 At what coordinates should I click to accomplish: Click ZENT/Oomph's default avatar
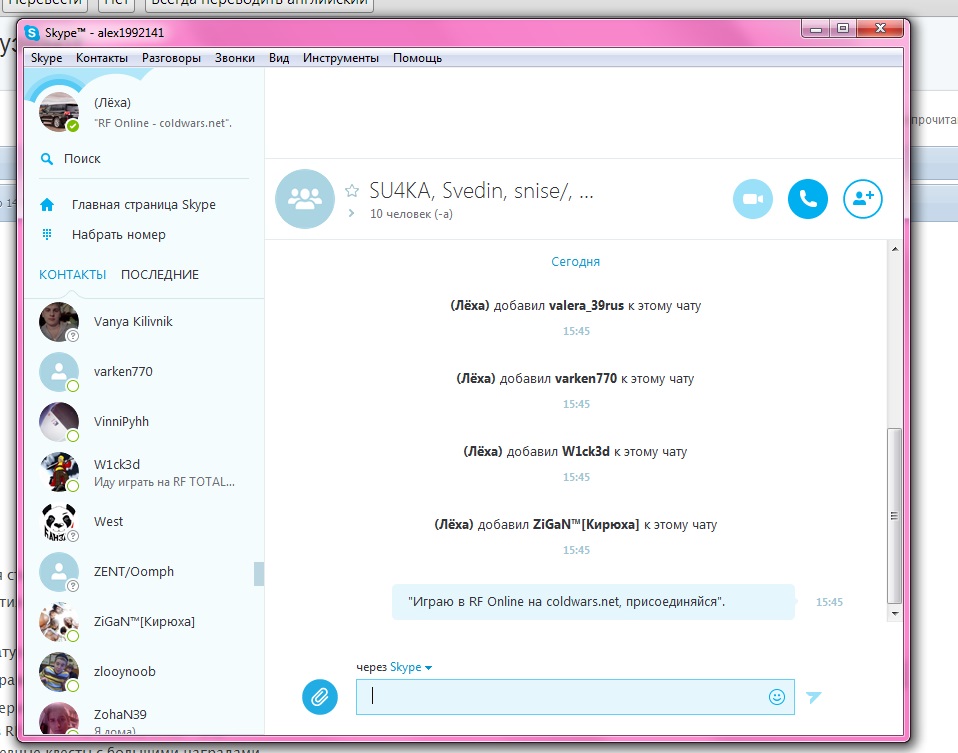point(59,572)
